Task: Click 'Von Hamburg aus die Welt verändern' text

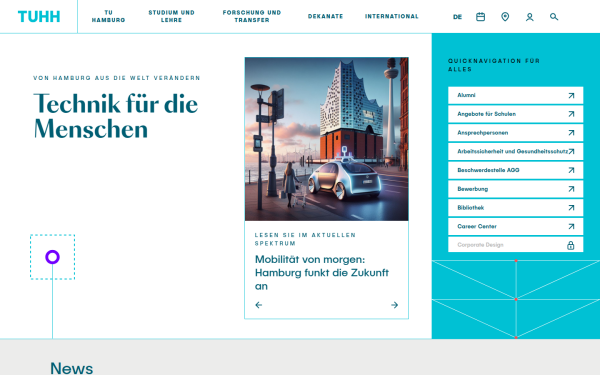Action: point(117,78)
